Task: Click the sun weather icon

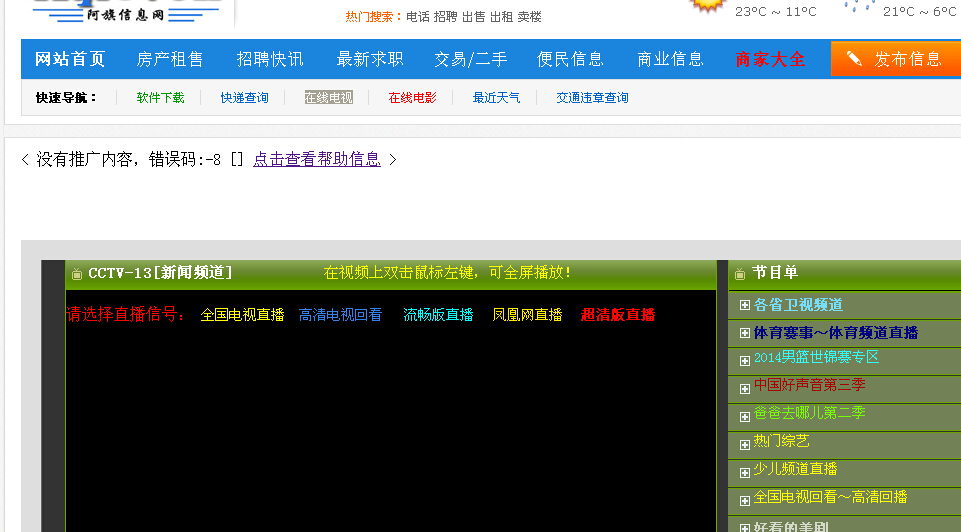Action: 708,5
